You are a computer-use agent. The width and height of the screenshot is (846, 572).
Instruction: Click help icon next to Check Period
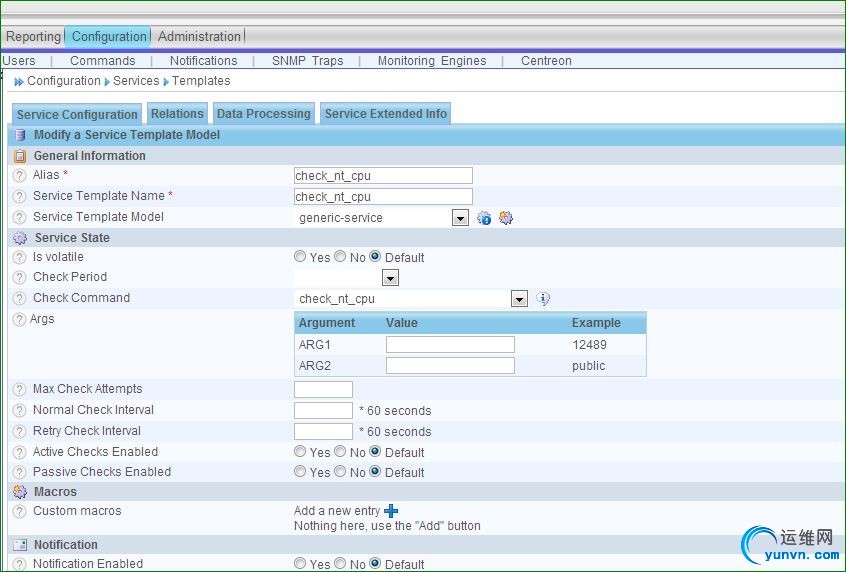click(x=19, y=277)
